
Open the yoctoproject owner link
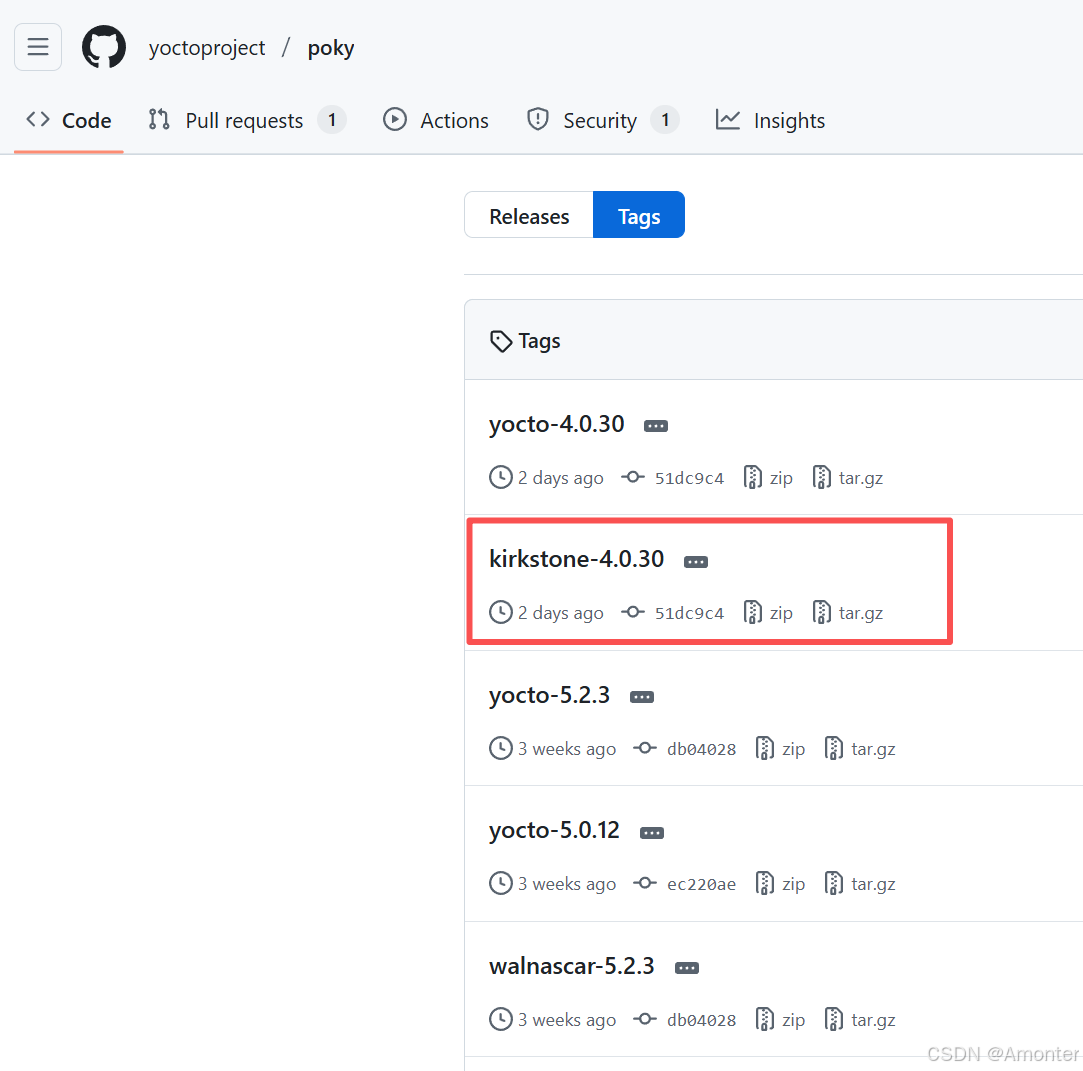[x=207, y=48]
